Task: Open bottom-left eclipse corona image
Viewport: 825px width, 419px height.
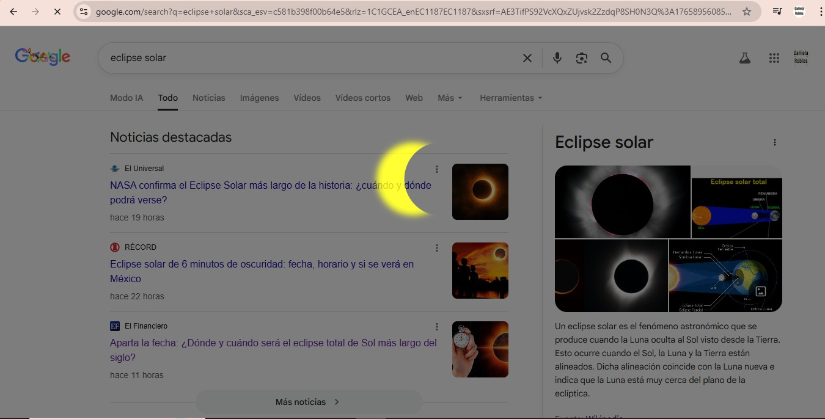Action: click(x=611, y=276)
